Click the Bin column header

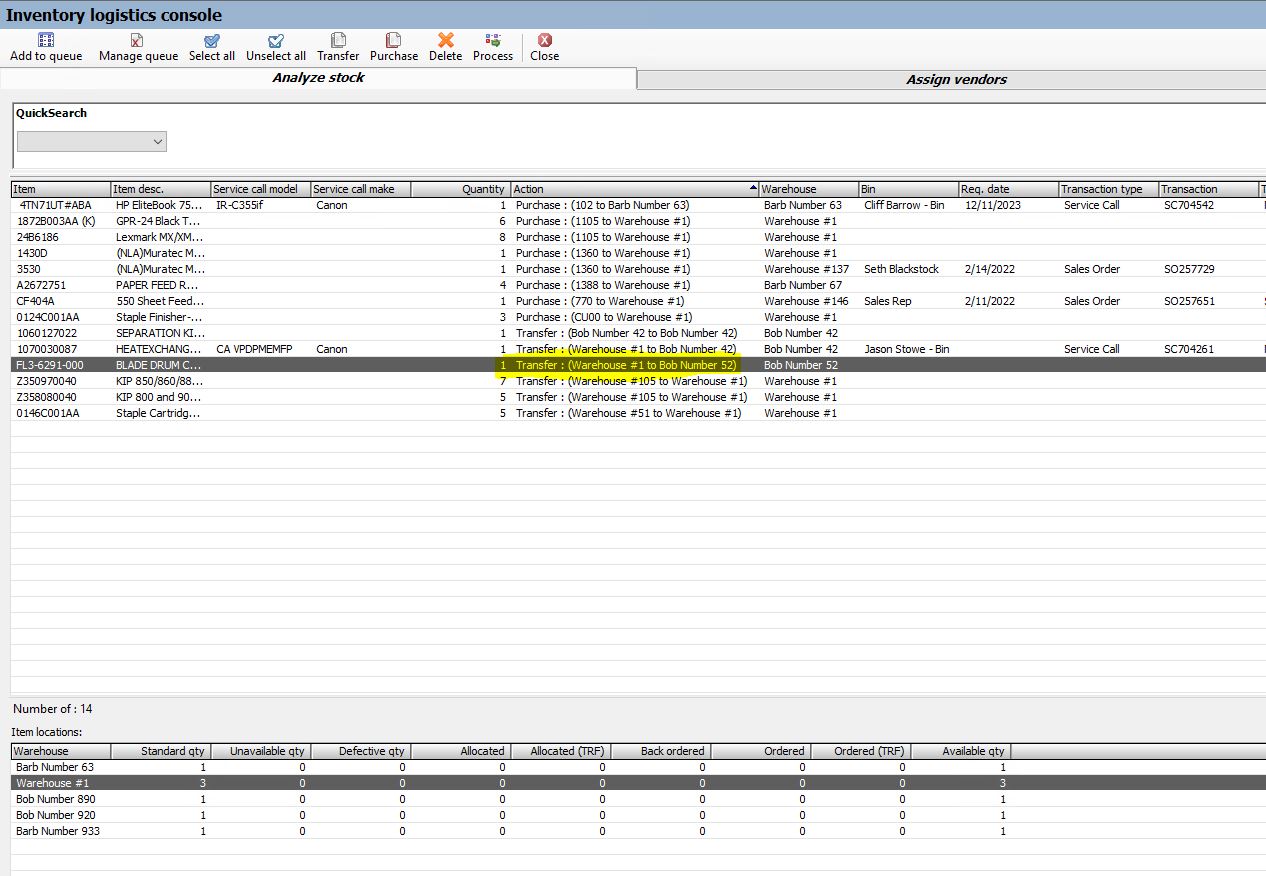pos(909,189)
